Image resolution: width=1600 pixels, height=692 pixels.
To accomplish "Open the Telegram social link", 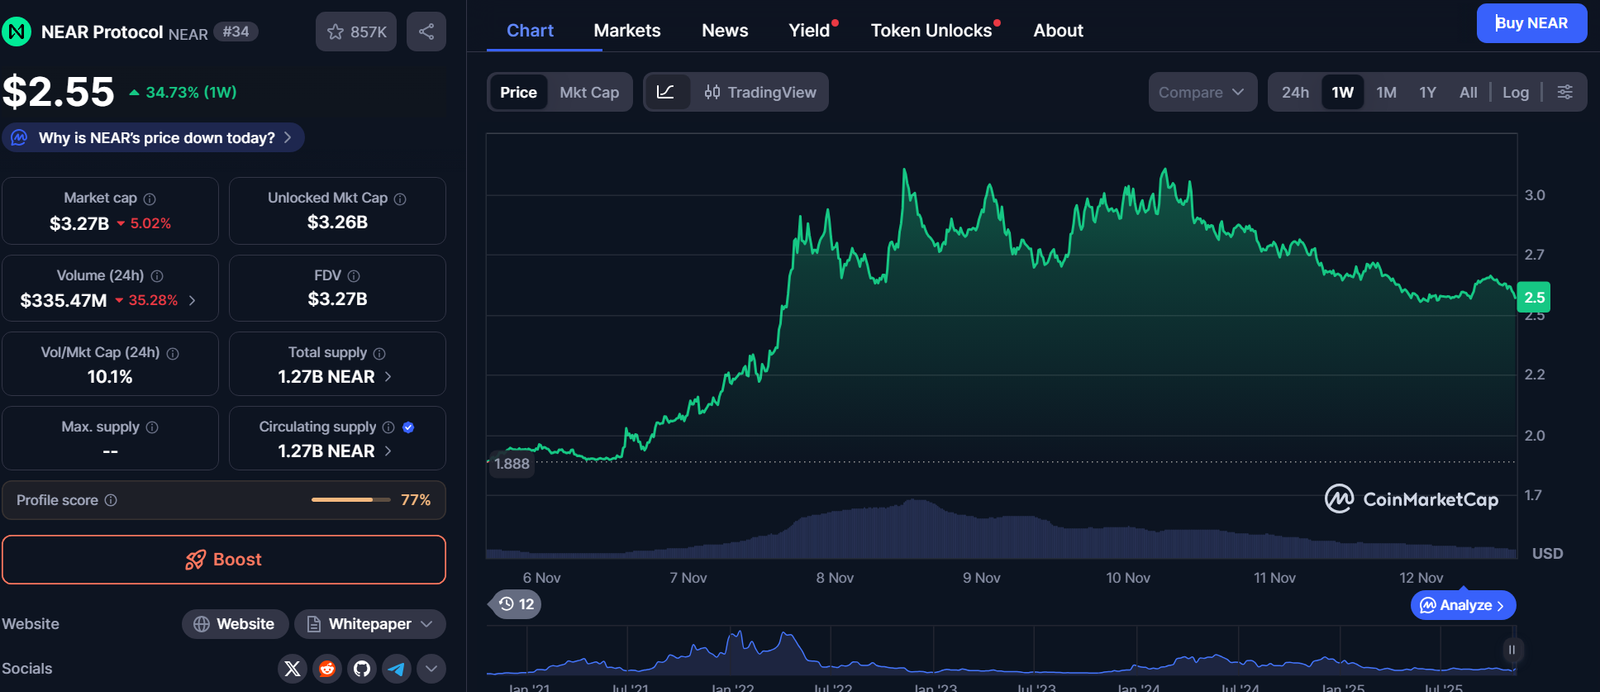I will pyautogui.click(x=397, y=669).
